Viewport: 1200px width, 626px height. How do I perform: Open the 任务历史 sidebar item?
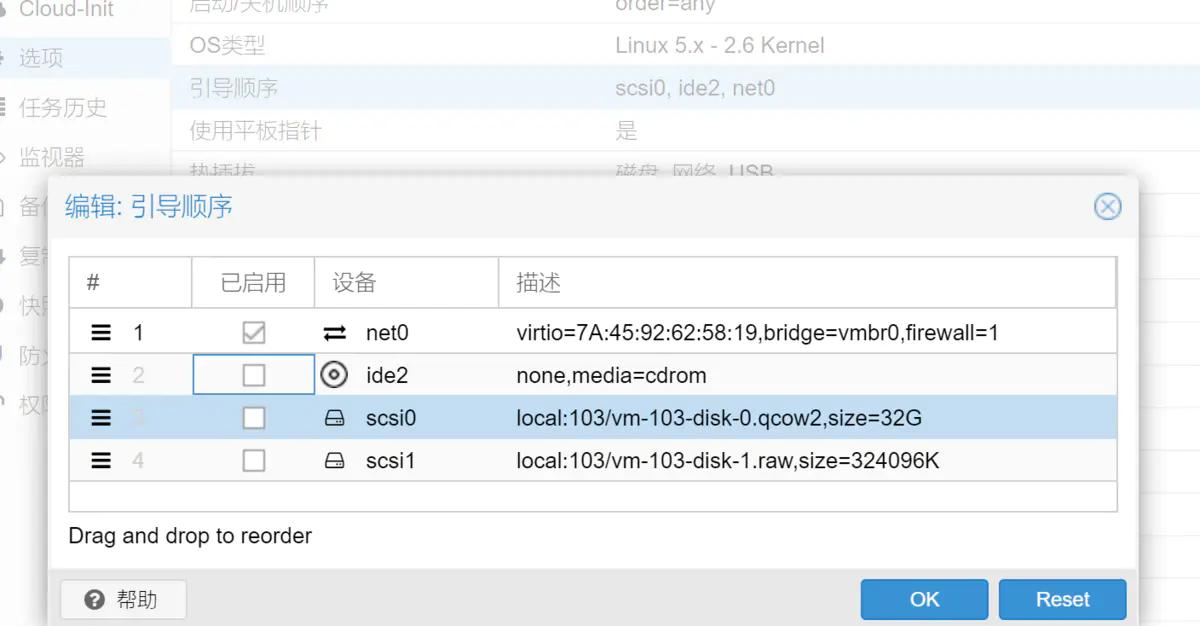click(x=63, y=108)
